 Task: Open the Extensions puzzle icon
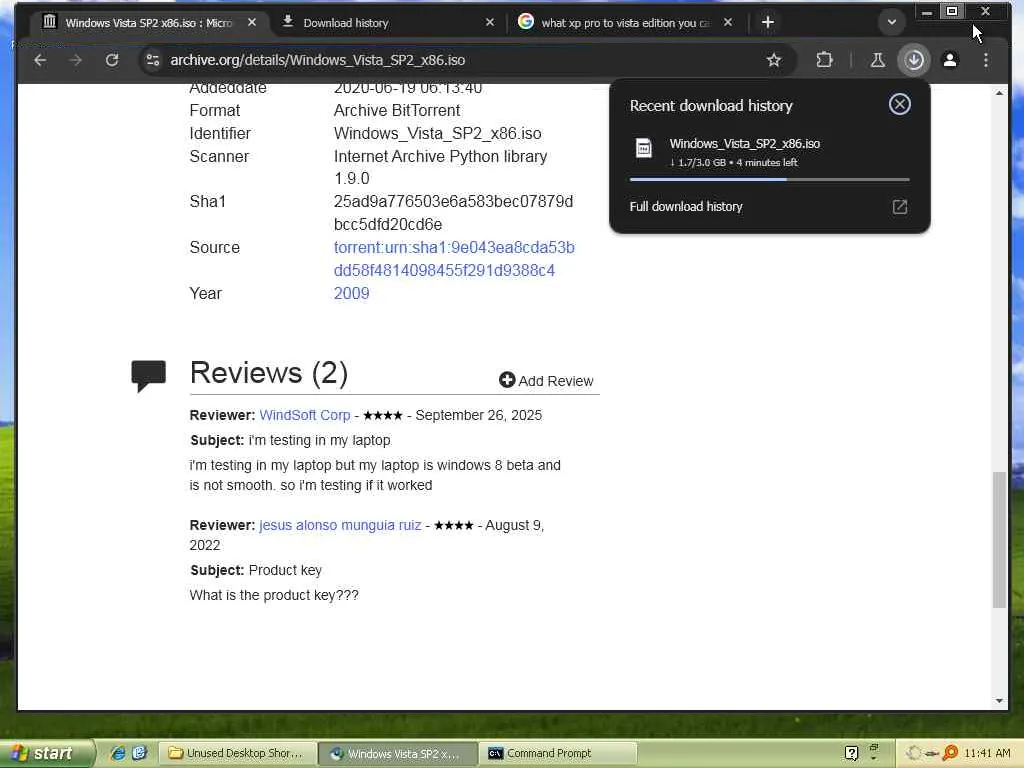tap(824, 60)
